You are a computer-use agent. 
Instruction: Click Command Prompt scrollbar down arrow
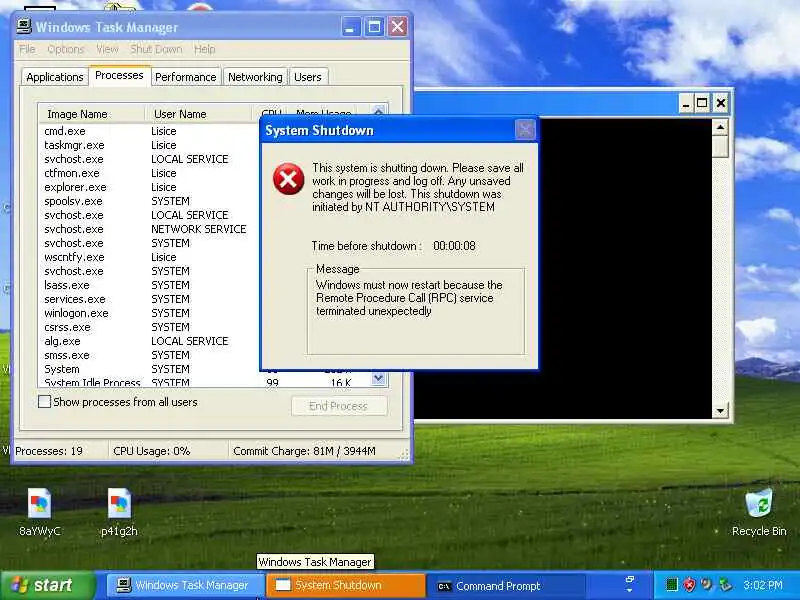[720, 411]
